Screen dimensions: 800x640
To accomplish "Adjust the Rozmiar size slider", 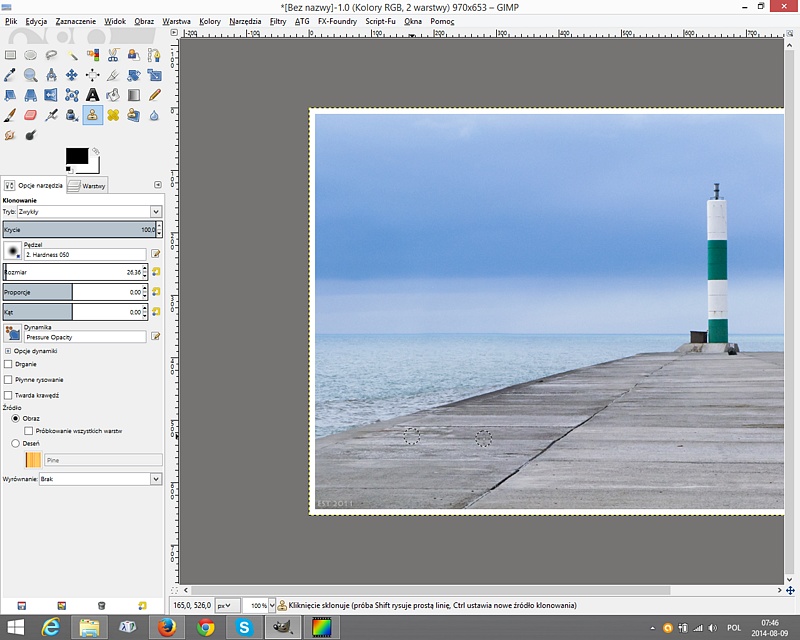I will 72,272.
